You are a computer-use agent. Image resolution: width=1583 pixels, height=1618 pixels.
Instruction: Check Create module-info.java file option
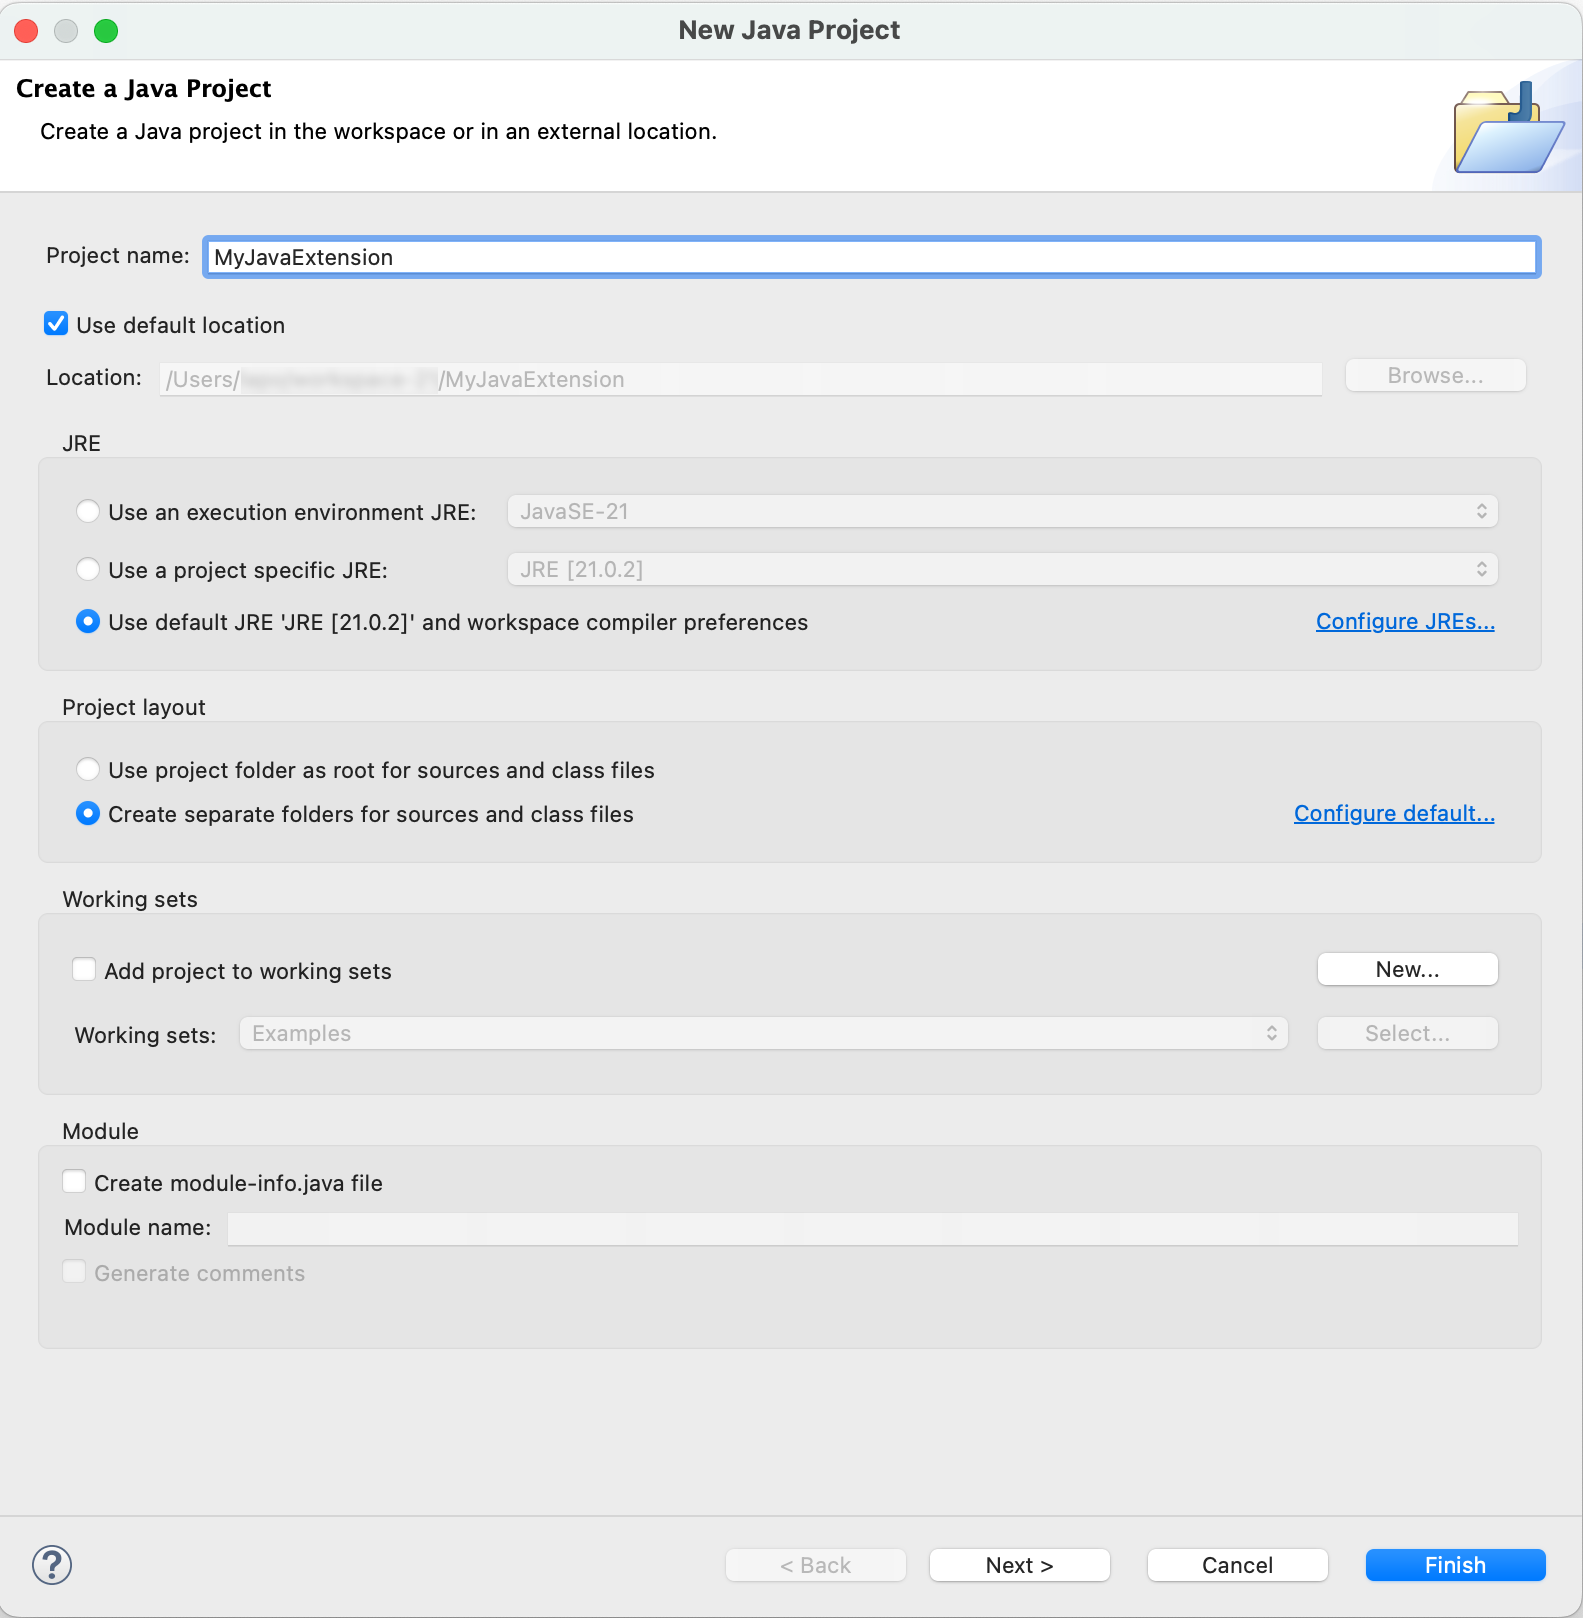pos(75,1182)
